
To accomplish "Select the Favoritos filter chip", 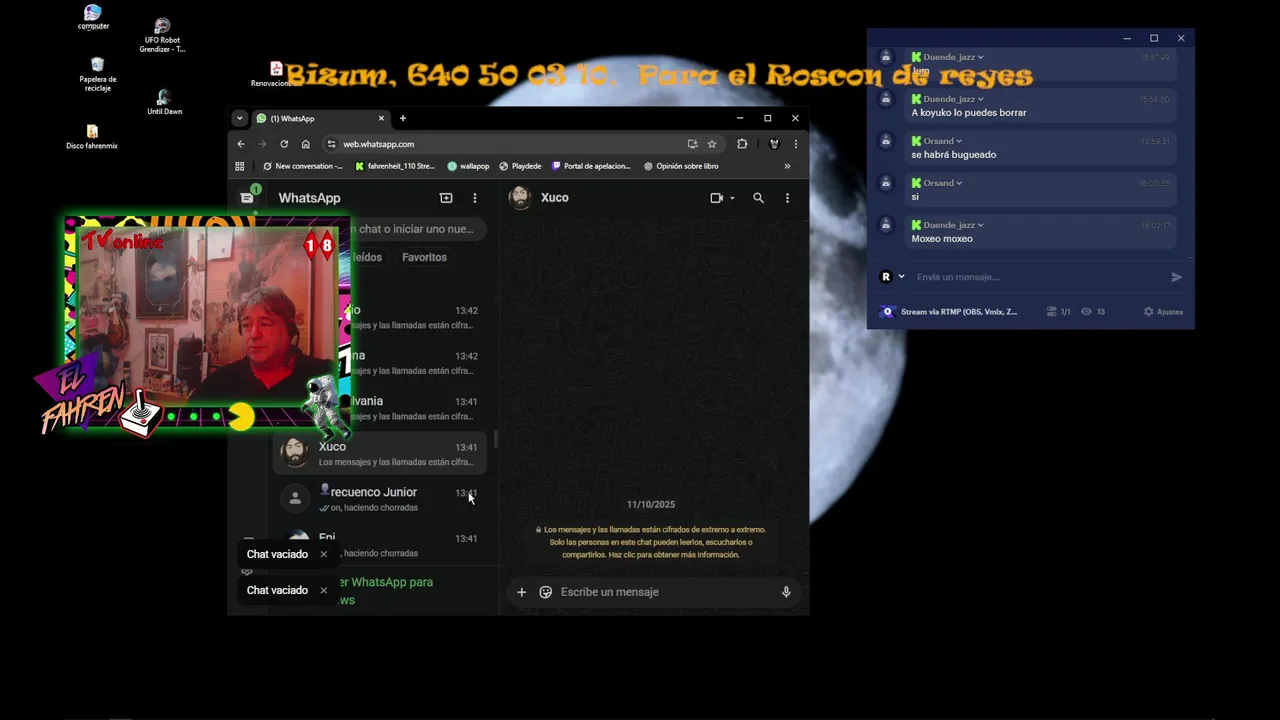I will point(424,257).
